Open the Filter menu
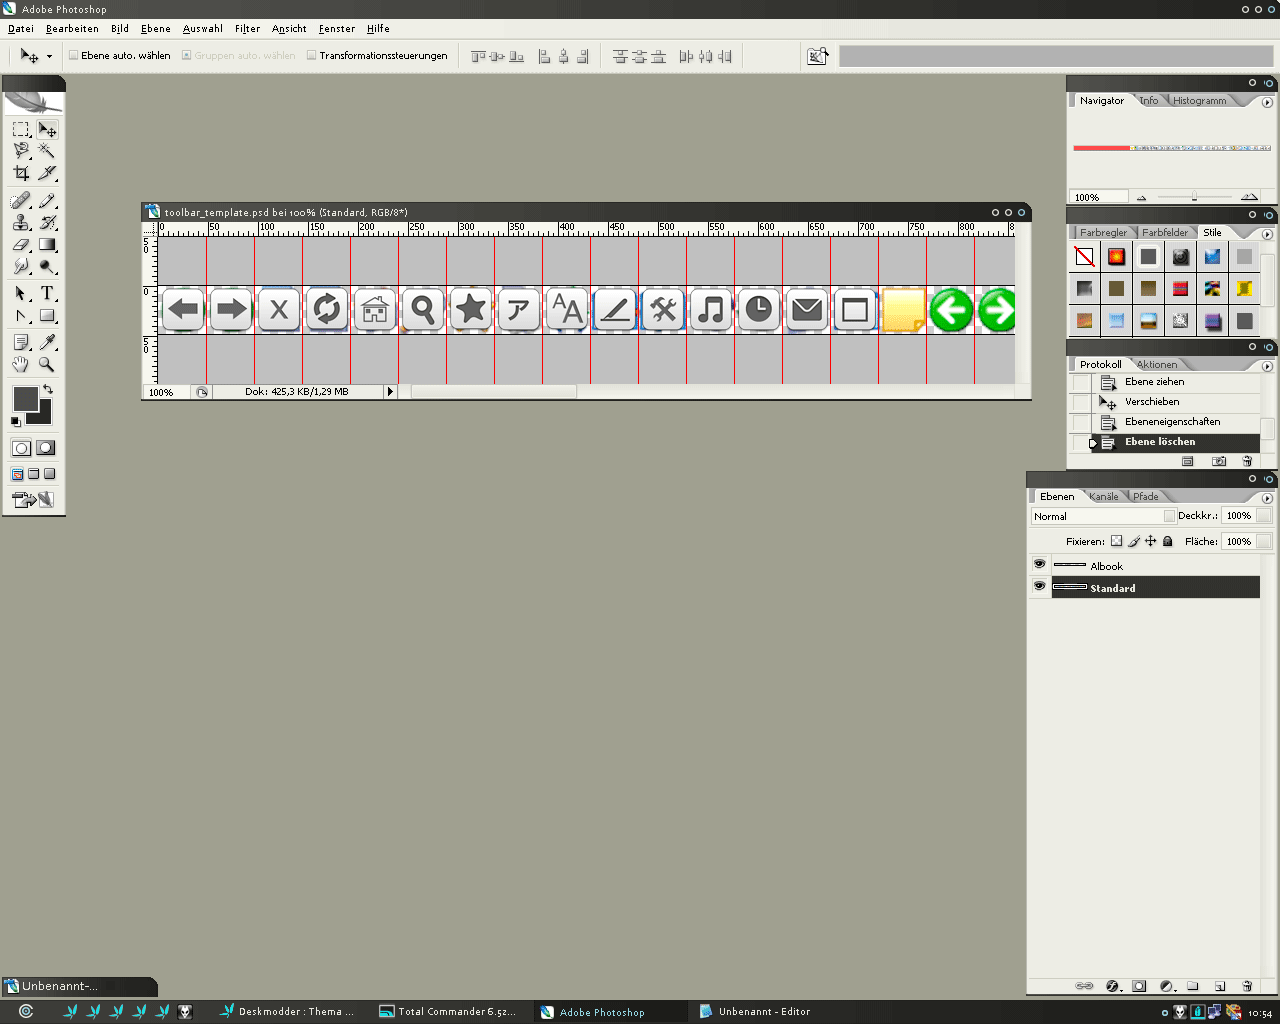The height and width of the screenshot is (1024, 1280). click(x=247, y=29)
